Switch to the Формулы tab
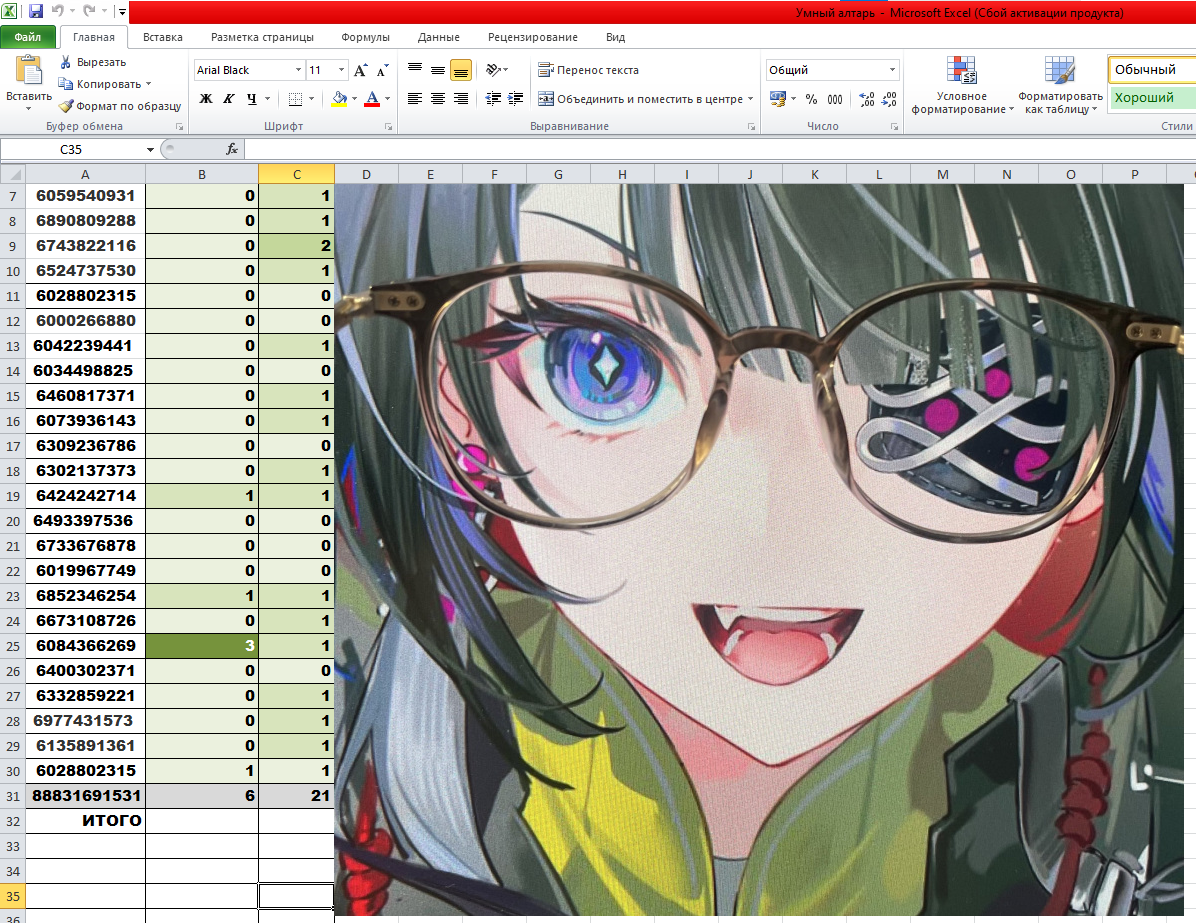The height and width of the screenshot is (923, 1196). coord(365,37)
